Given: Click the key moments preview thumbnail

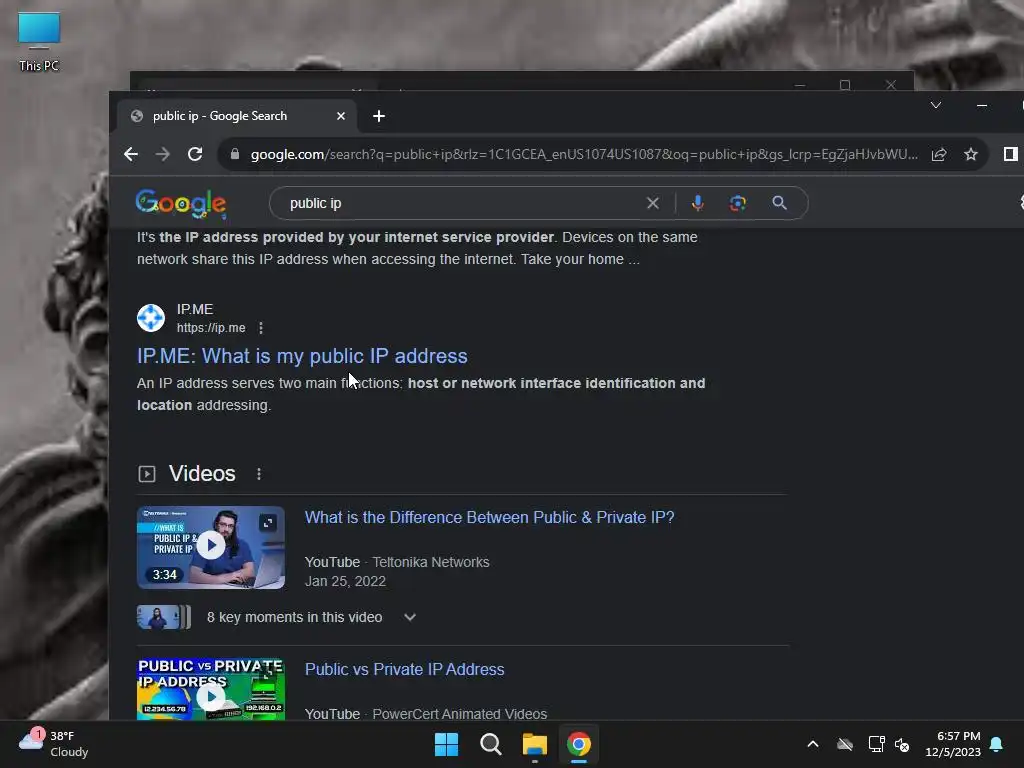Looking at the screenshot, I should click(x=164, y=617).
